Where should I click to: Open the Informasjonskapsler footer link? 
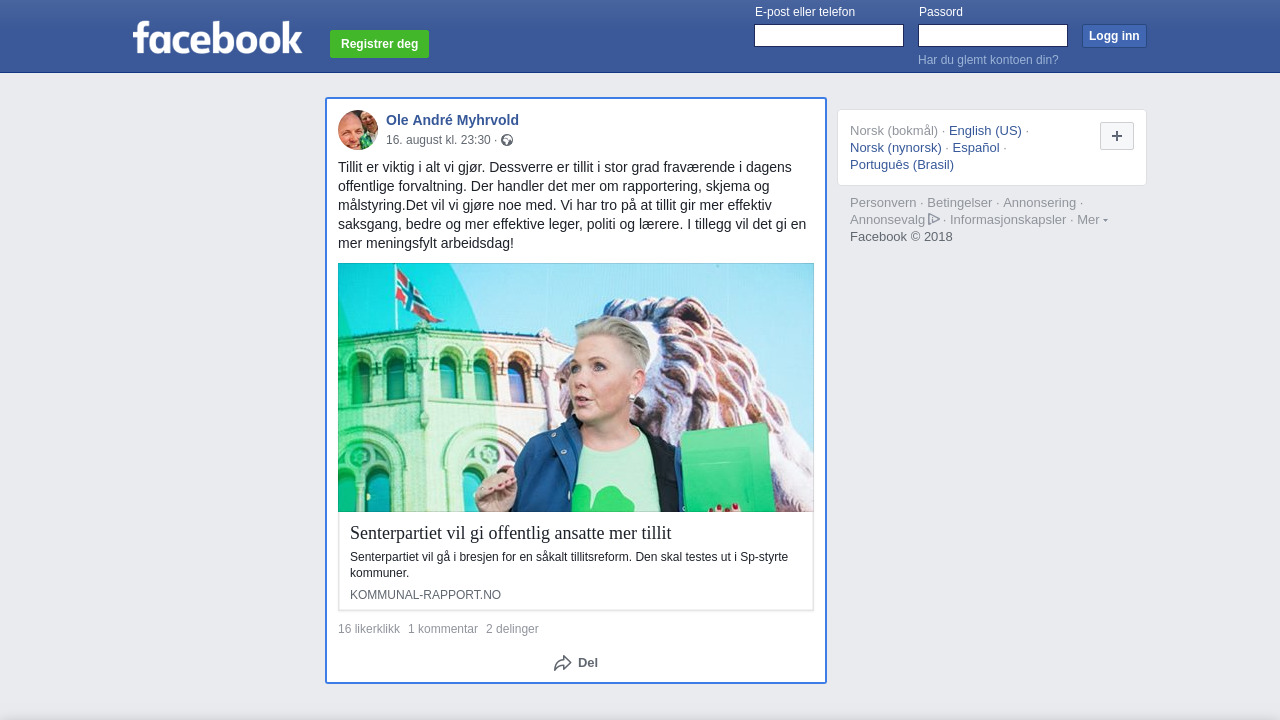point(1008,220)
